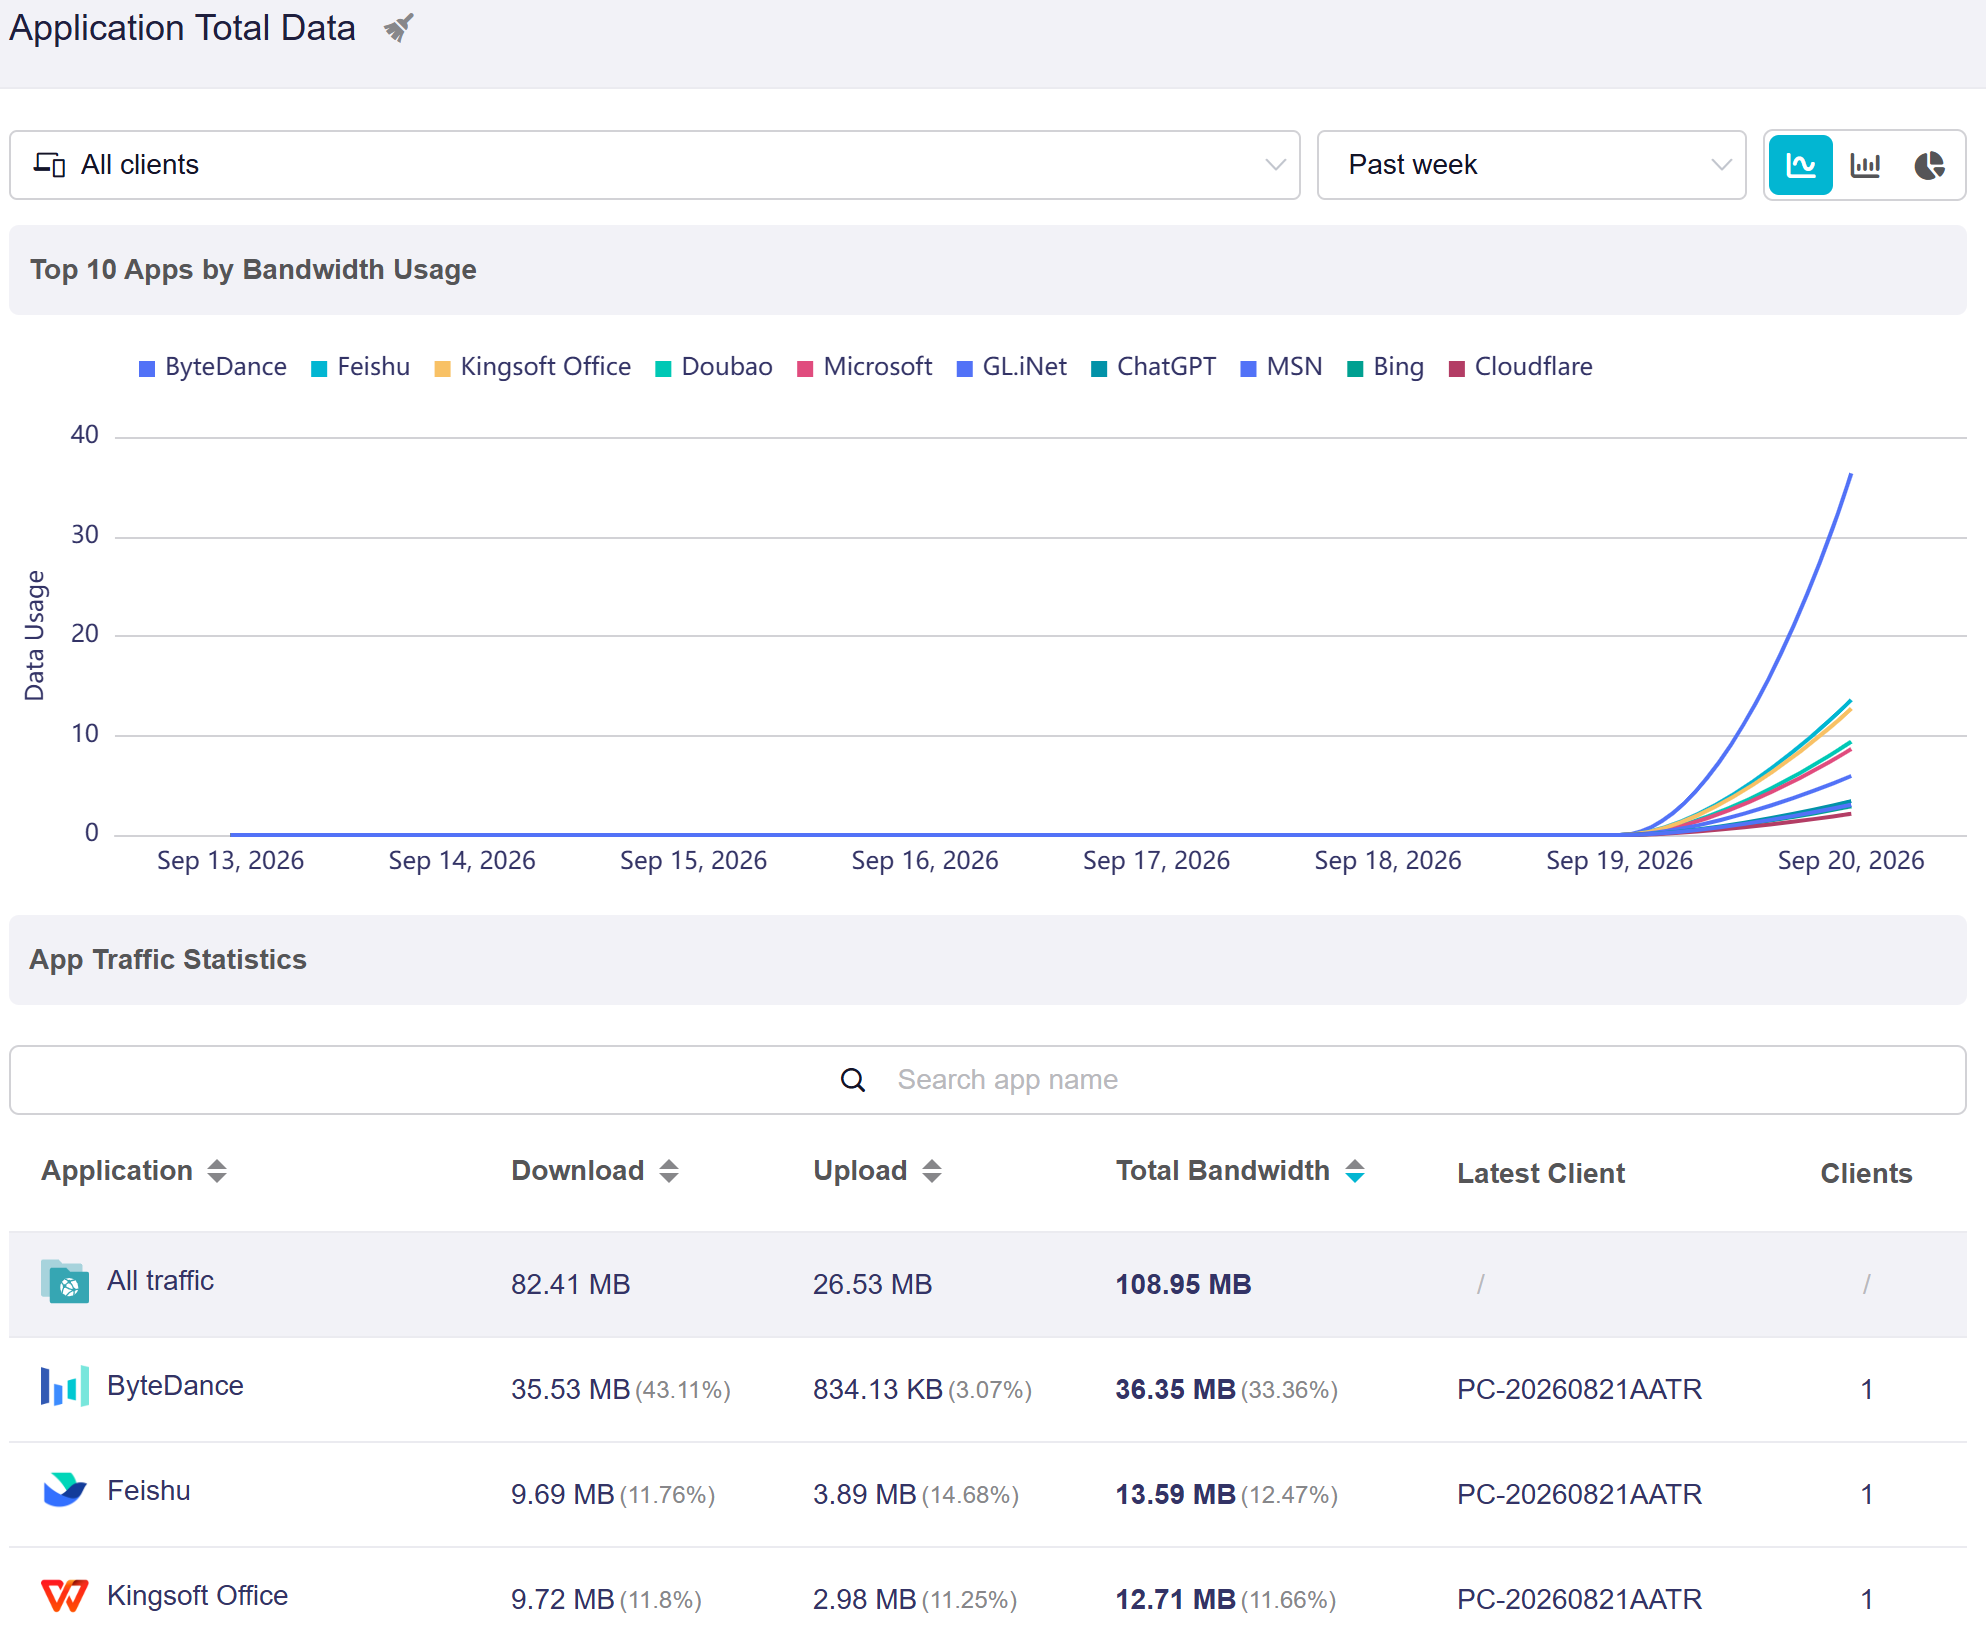Click the 12.71 MB Kingsoft total value
1986x1637 pixels.
coord(1176,1600)
